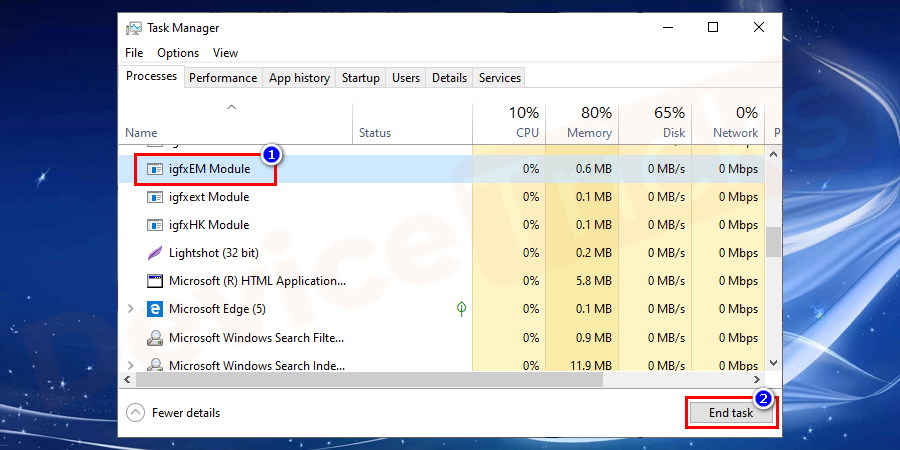Click the horizontal scrollbar left arrow
Viewport: 900px width, 450px height.
(x=127, y=379)
